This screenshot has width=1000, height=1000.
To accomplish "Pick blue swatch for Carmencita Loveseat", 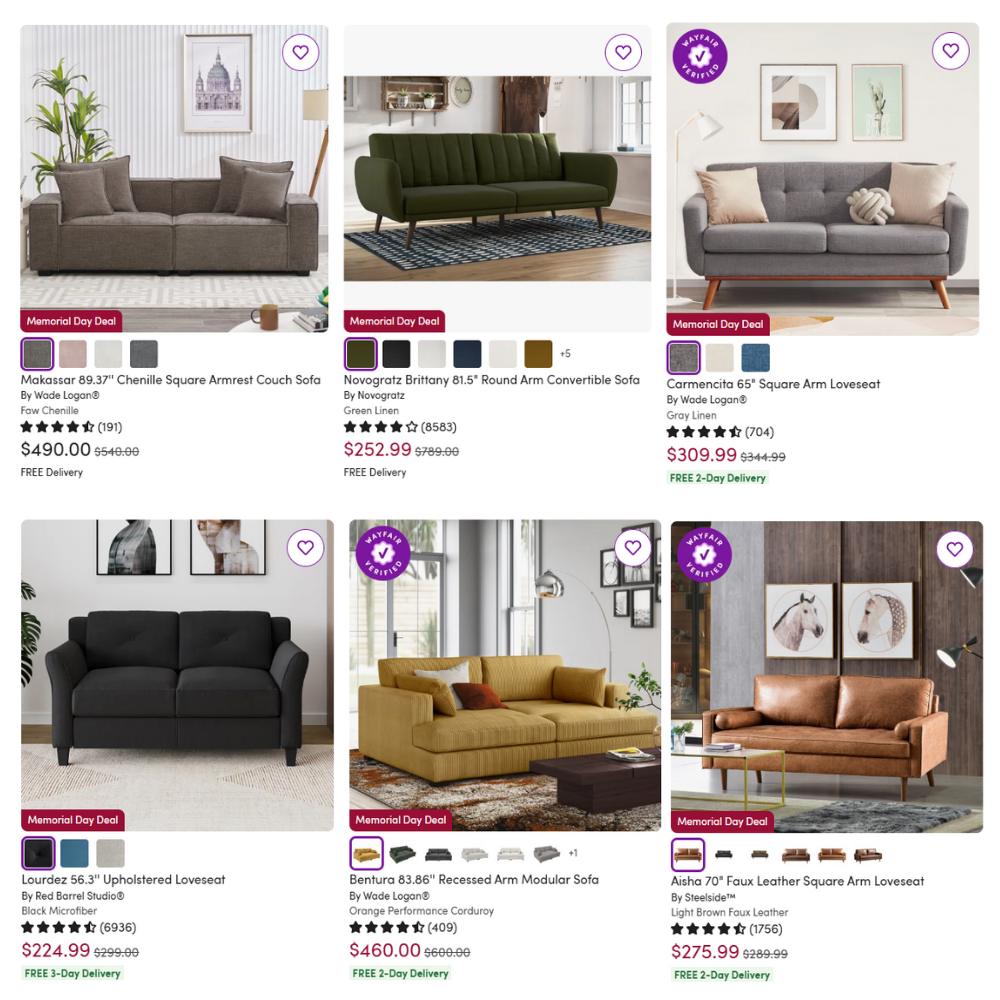I will 755,358.
